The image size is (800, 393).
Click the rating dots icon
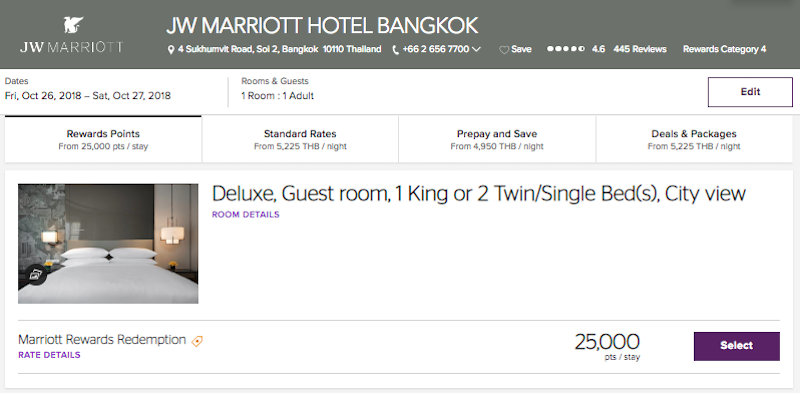pyautogui.click(x=566, y=49)
